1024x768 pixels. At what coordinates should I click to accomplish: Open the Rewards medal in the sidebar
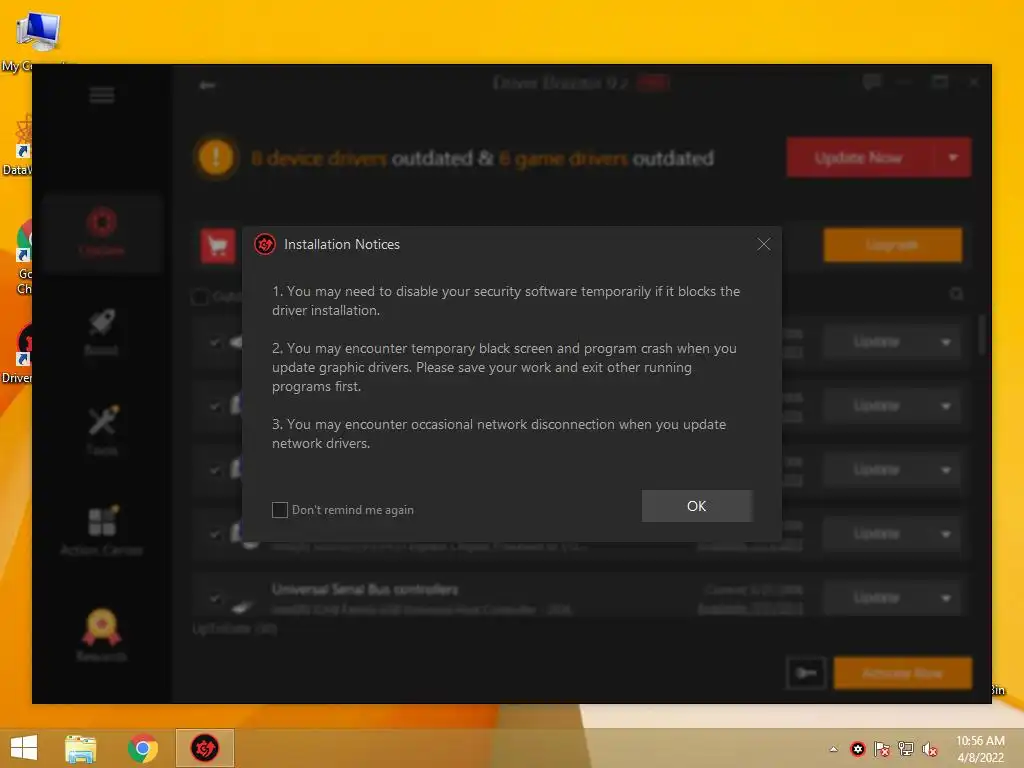coord(101,635)
